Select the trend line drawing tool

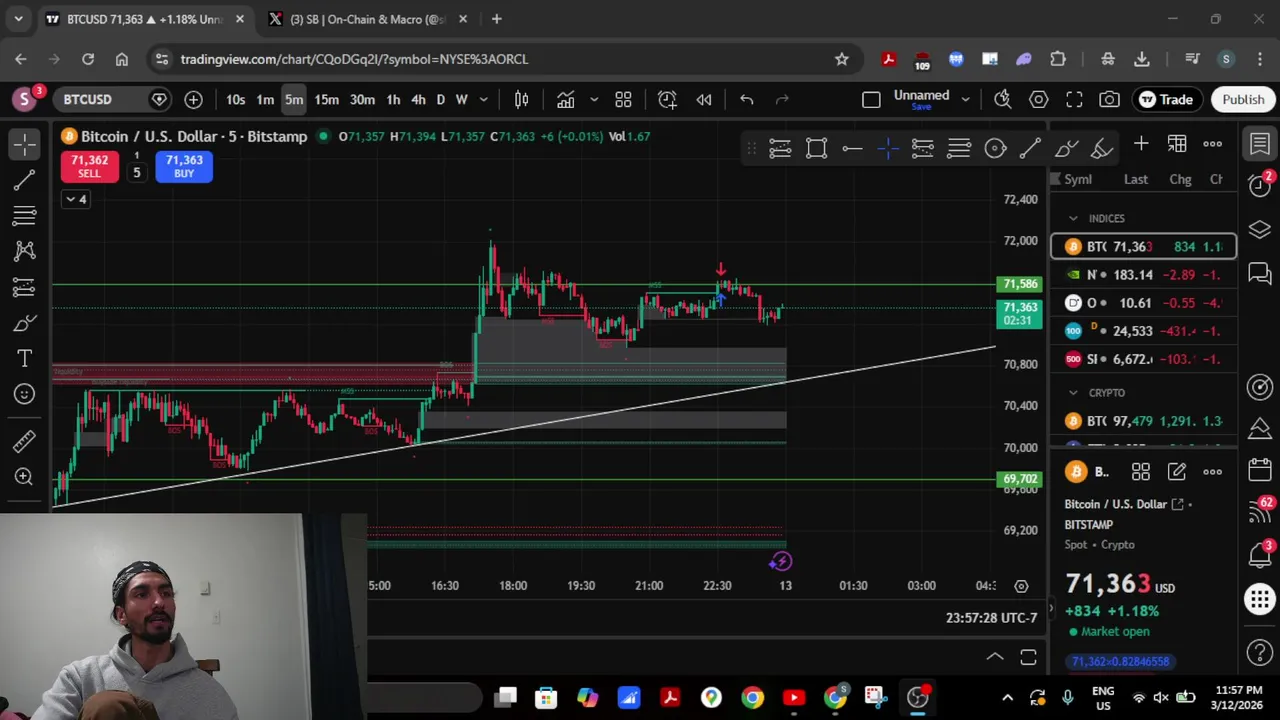(x=24, y=181)
